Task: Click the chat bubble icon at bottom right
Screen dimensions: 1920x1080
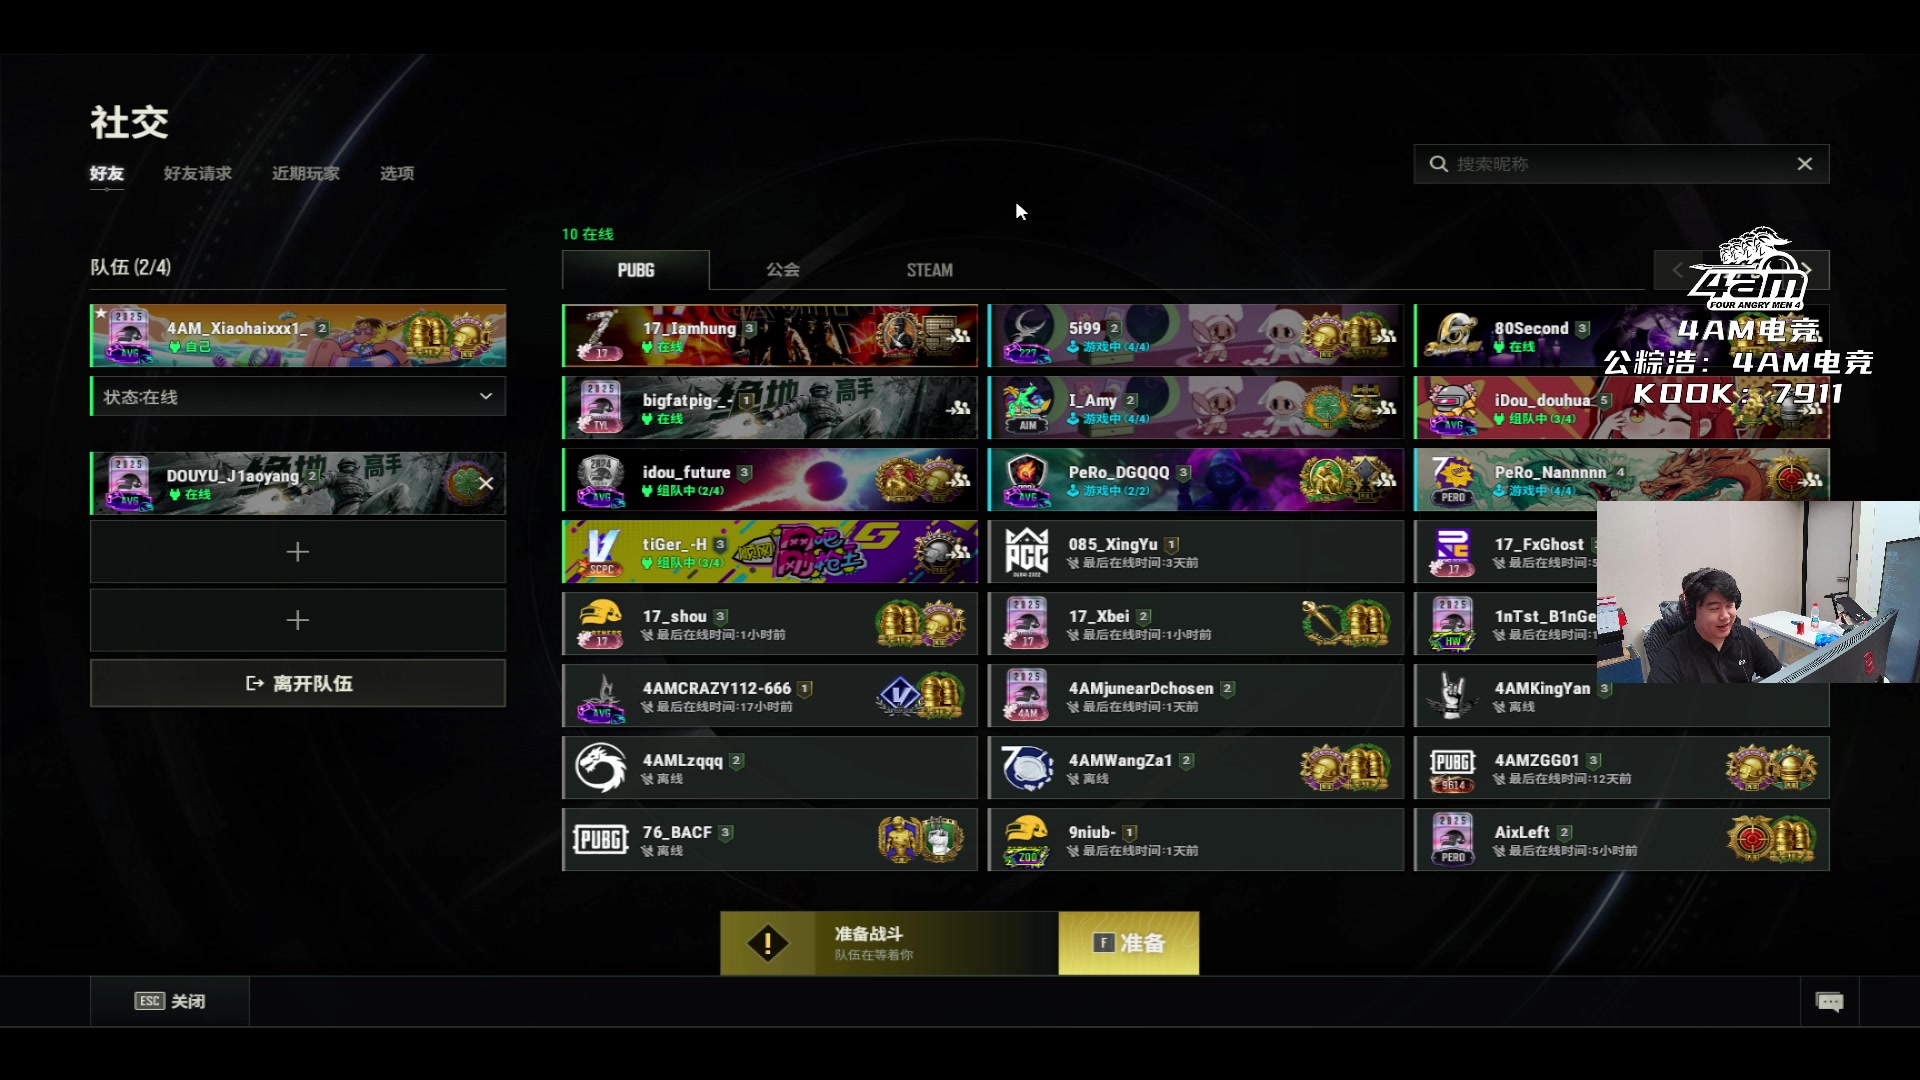Action: pyautogui.click(x=1829, y=1002)
